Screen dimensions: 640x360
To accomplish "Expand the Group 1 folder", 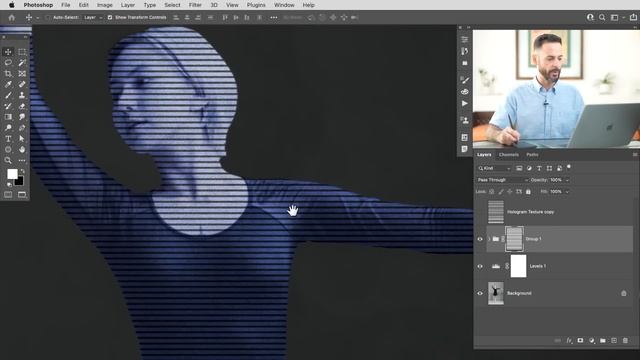I will pos(489,239).
